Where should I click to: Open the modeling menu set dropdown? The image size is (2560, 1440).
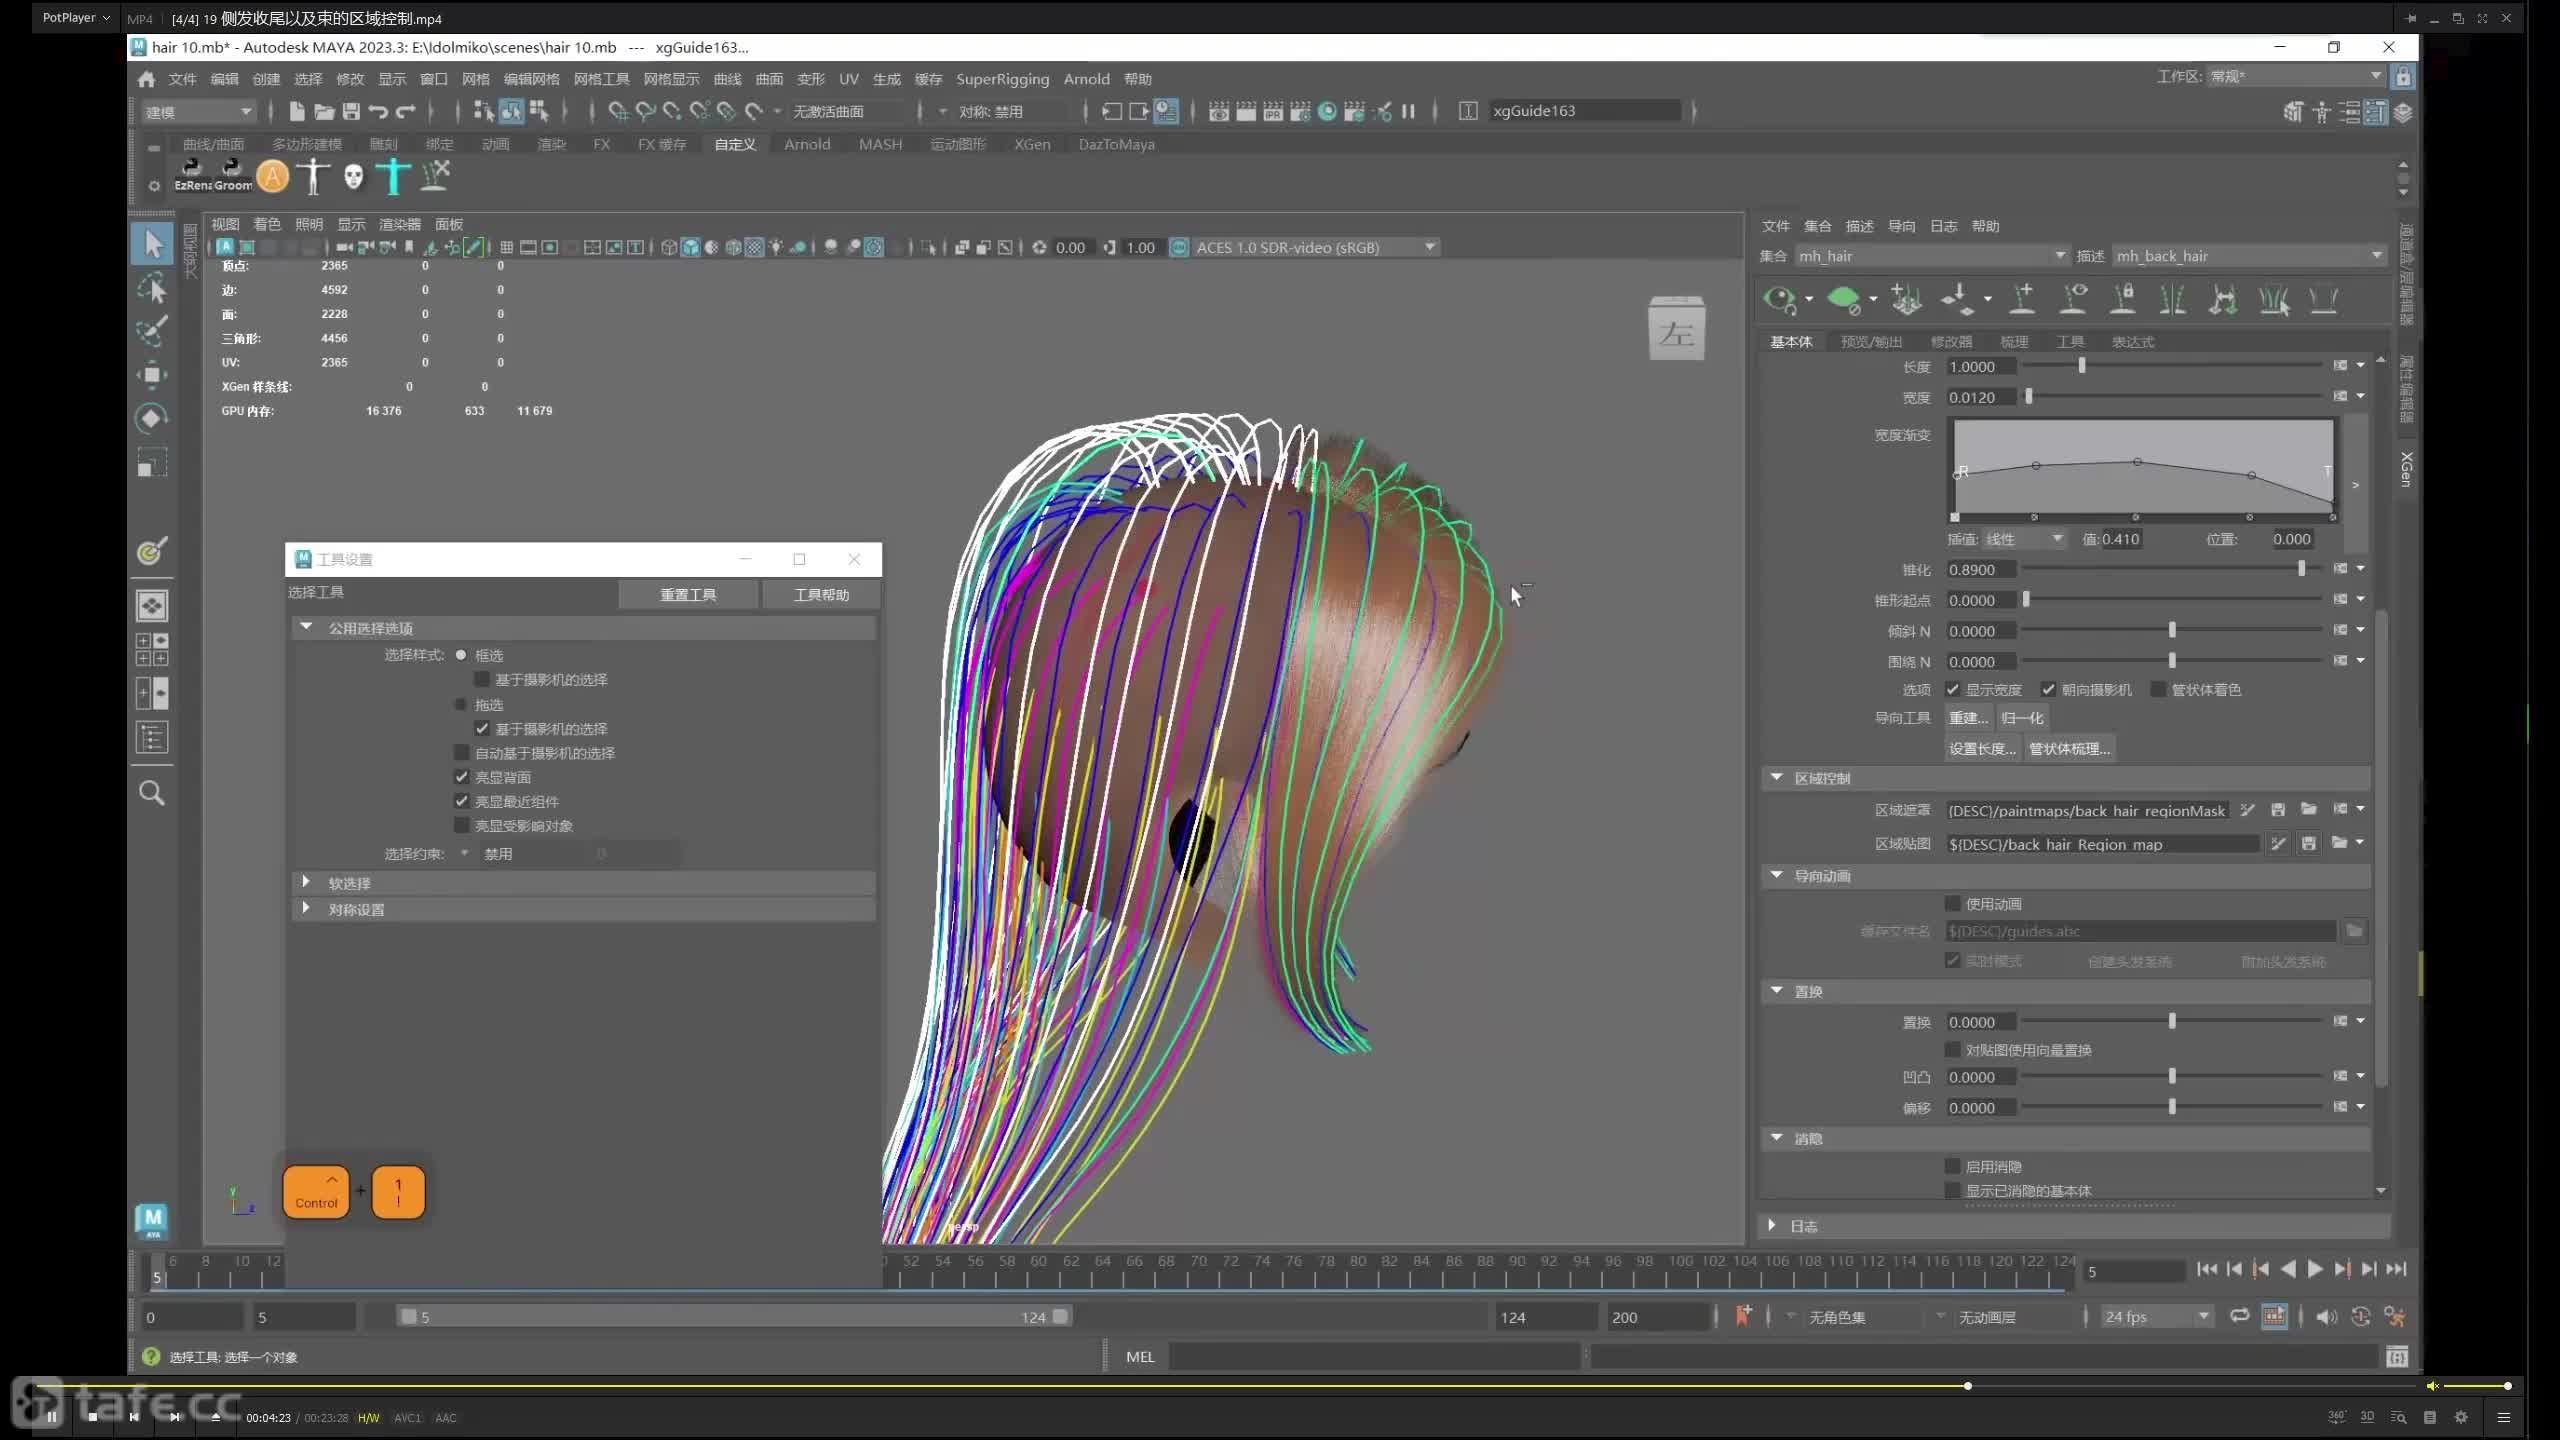tap(198, 112)
